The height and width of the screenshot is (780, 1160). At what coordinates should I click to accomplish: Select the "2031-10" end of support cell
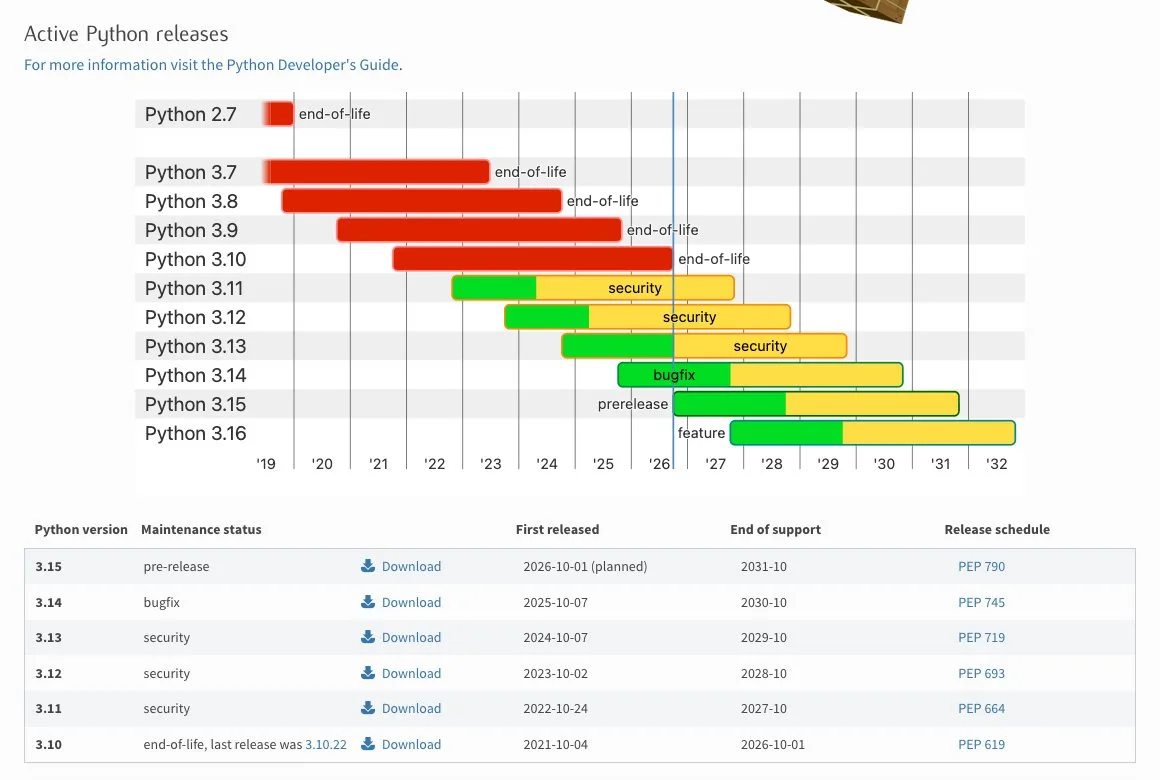[x=763, y=566]
